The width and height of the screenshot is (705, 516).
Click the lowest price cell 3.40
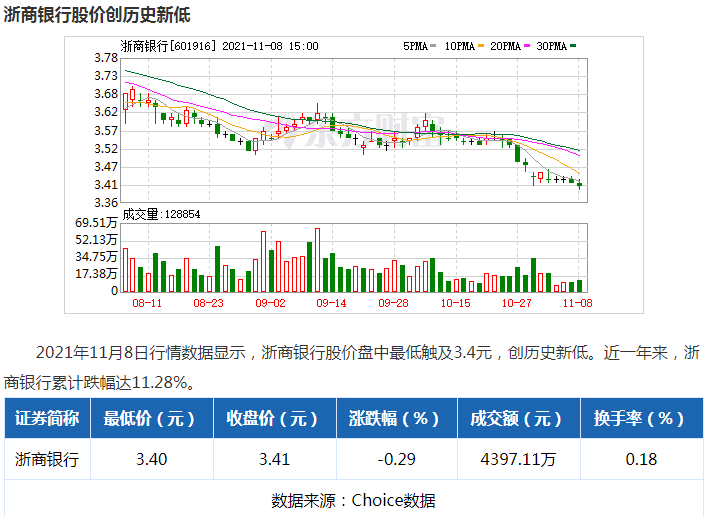[x=152, y=459]
